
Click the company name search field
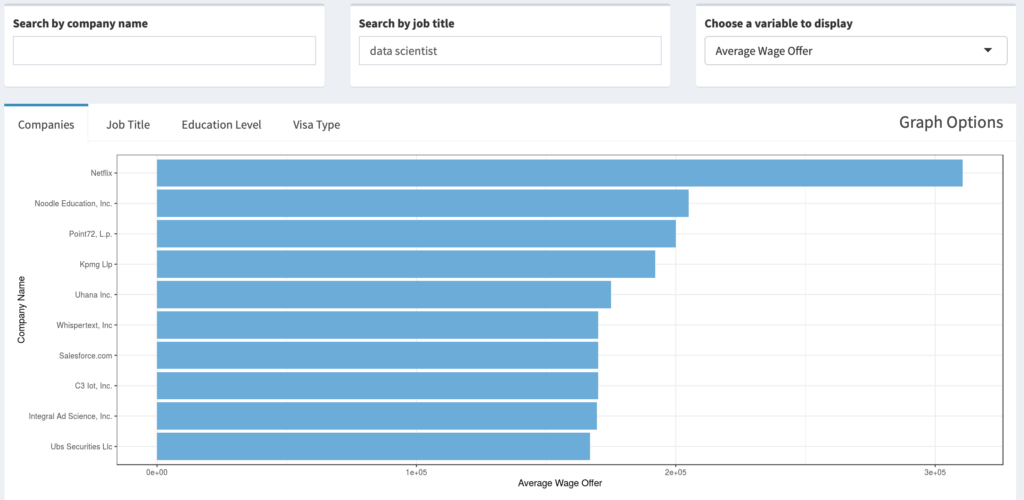(x=164, y=50)
